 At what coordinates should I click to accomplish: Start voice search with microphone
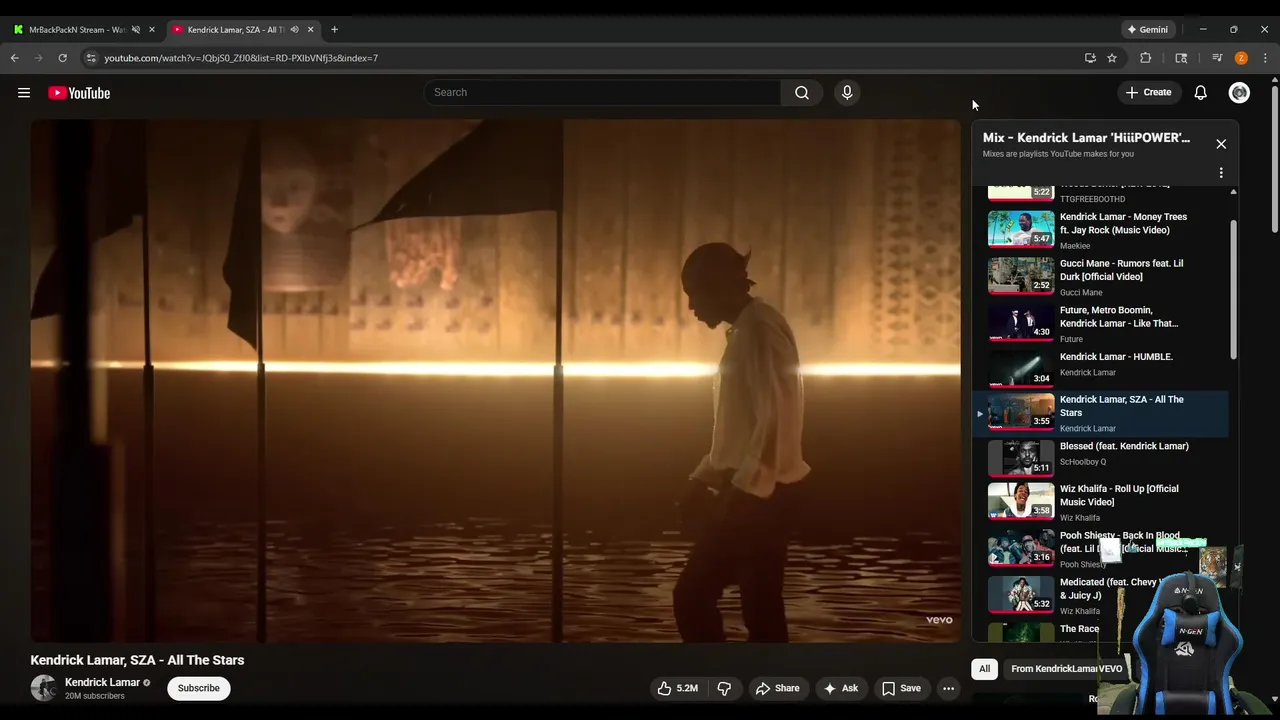click(x=847, y=93)
